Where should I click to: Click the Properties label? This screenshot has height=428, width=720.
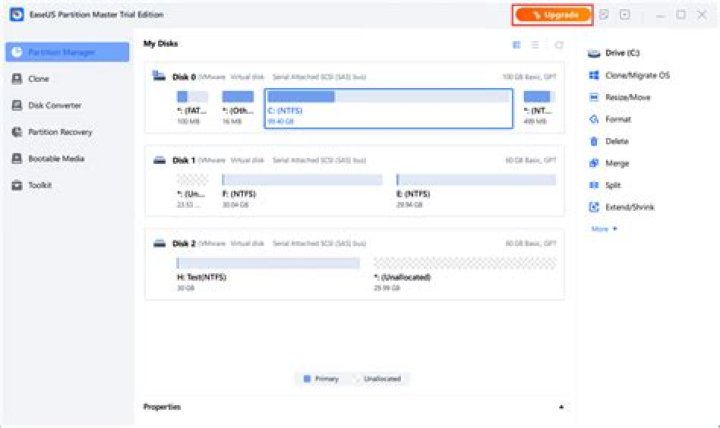pos(162,407)
